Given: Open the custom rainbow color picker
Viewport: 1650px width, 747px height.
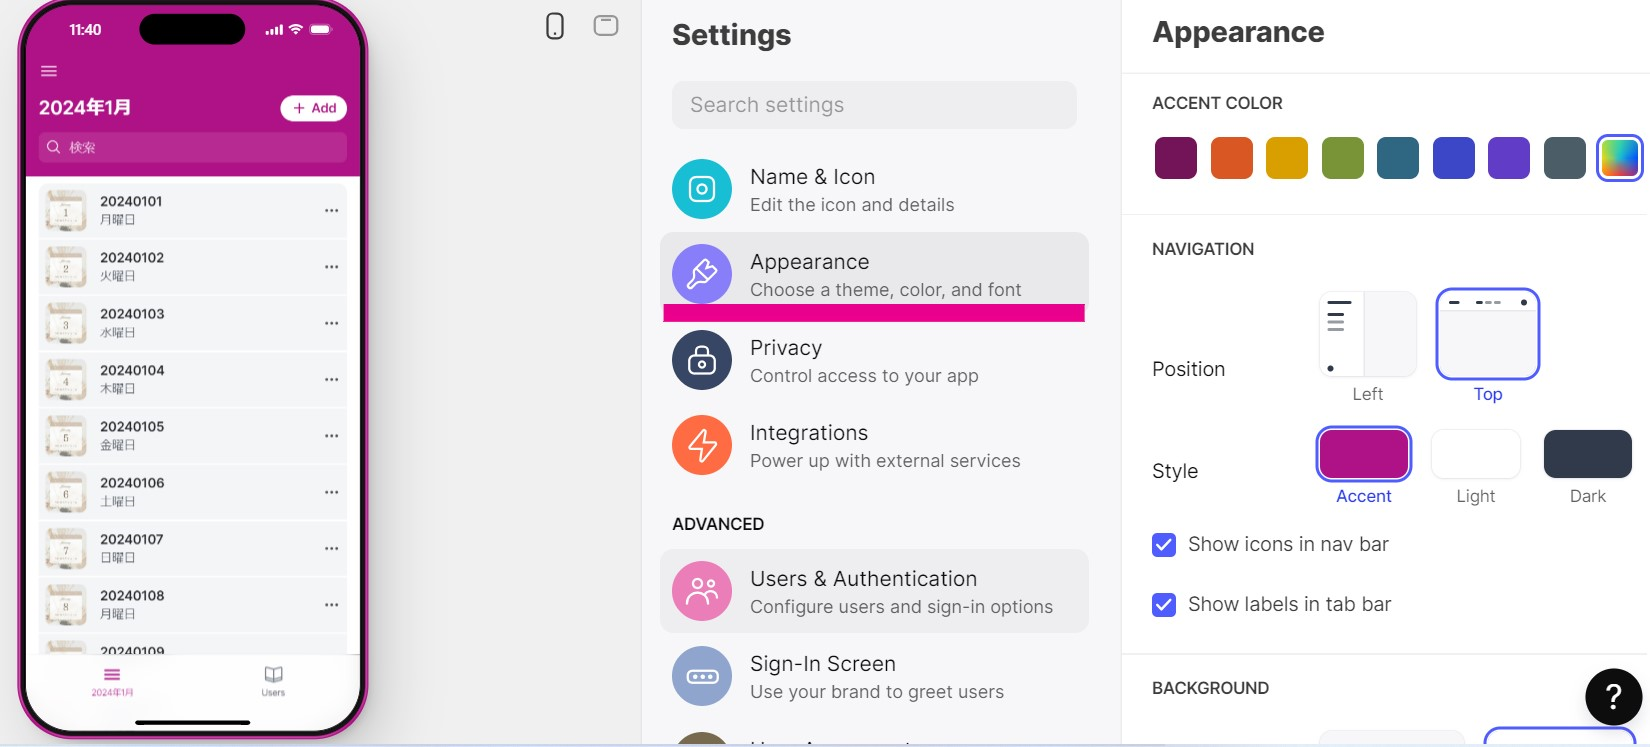Looking at the screenshot, I should pyautogui.click(x=1620, y=158).
